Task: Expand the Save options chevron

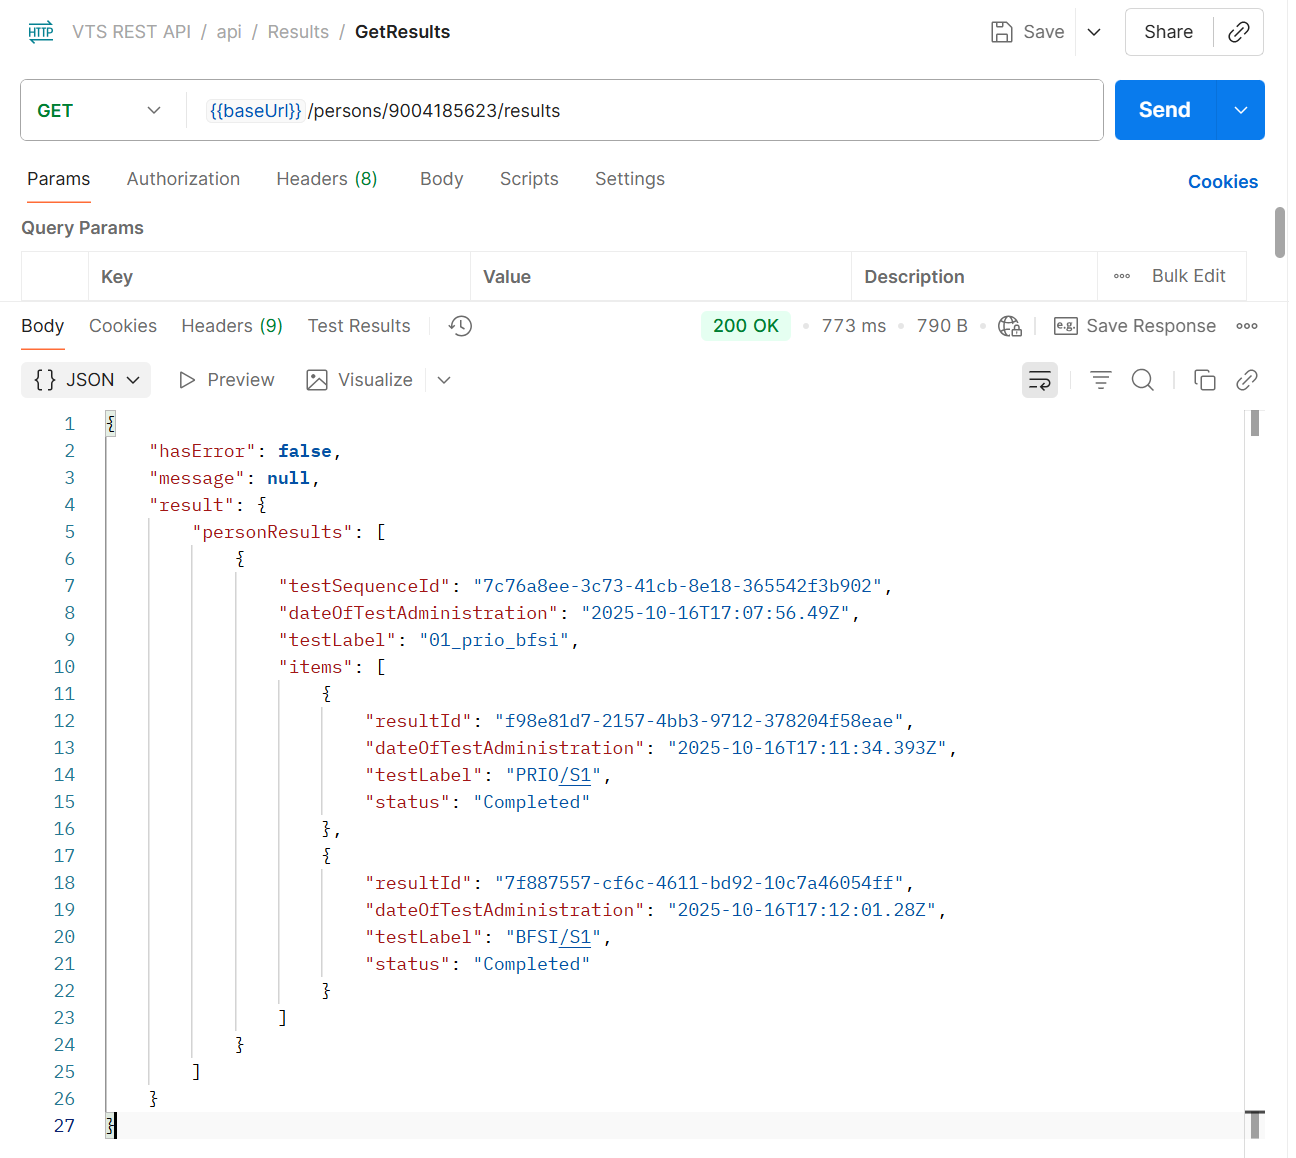Action: (1094, 32)
